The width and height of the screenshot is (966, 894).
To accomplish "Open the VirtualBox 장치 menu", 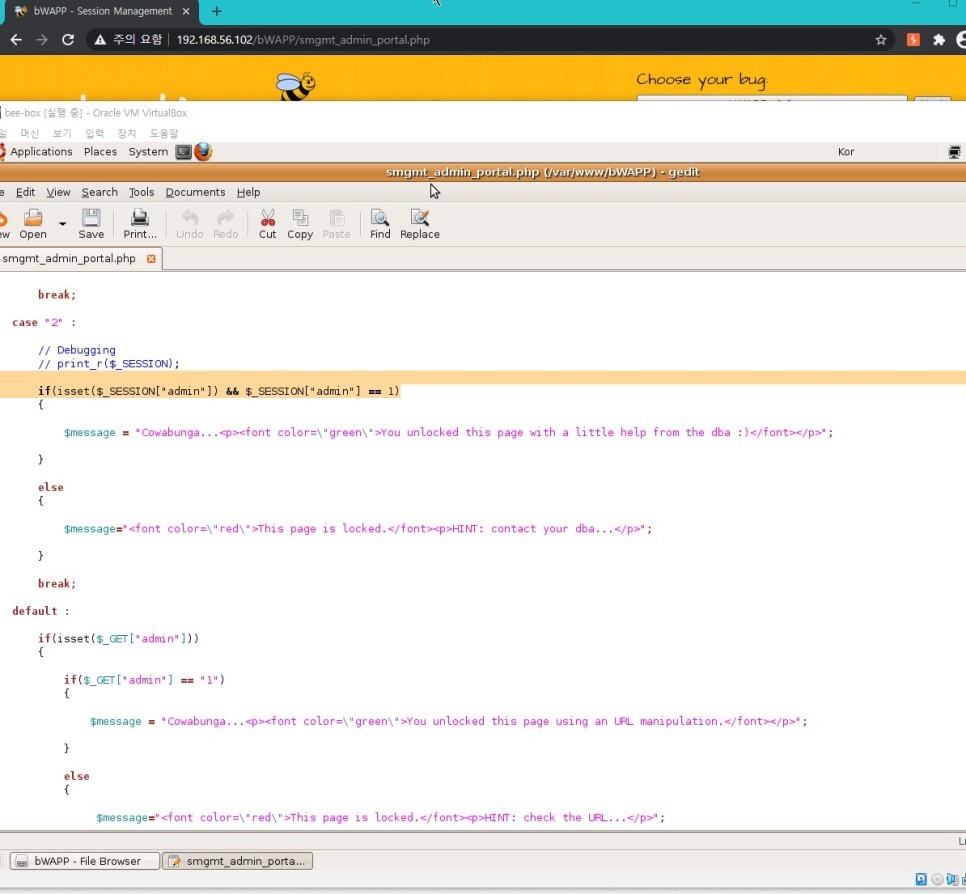I will click(126, 133).
